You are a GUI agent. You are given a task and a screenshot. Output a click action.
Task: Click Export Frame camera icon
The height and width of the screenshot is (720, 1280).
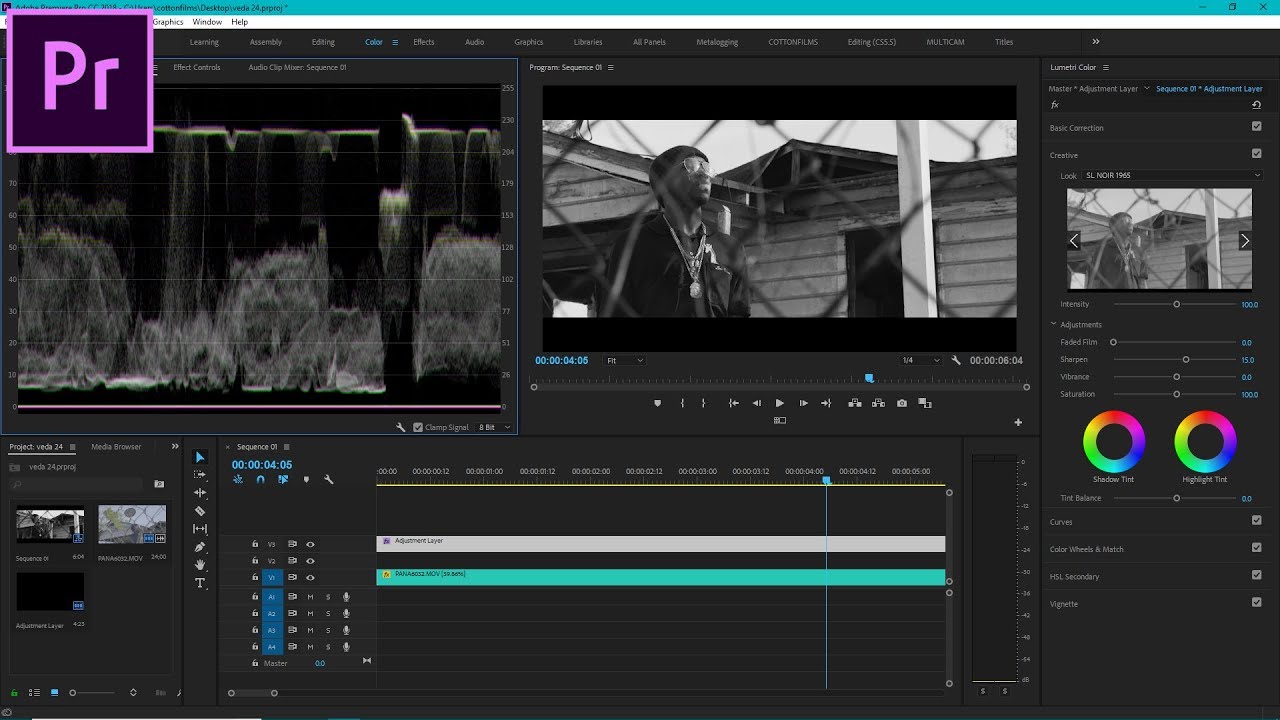tap(902, 403)
